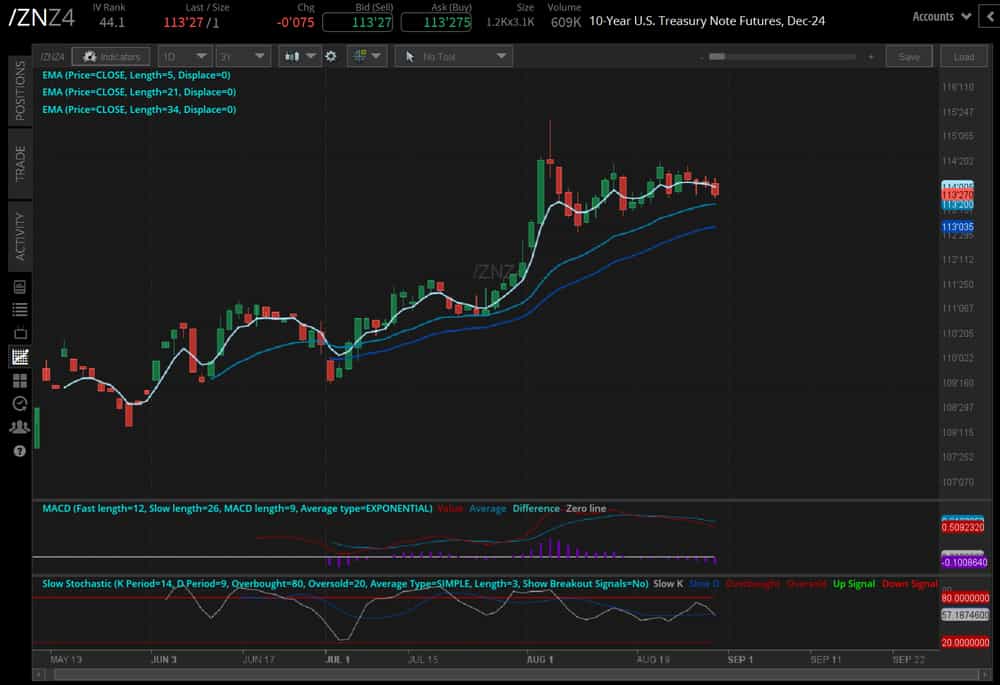Open the grid widgets icon
Viewport: 1000px width, 685px height.
[18, 379]
